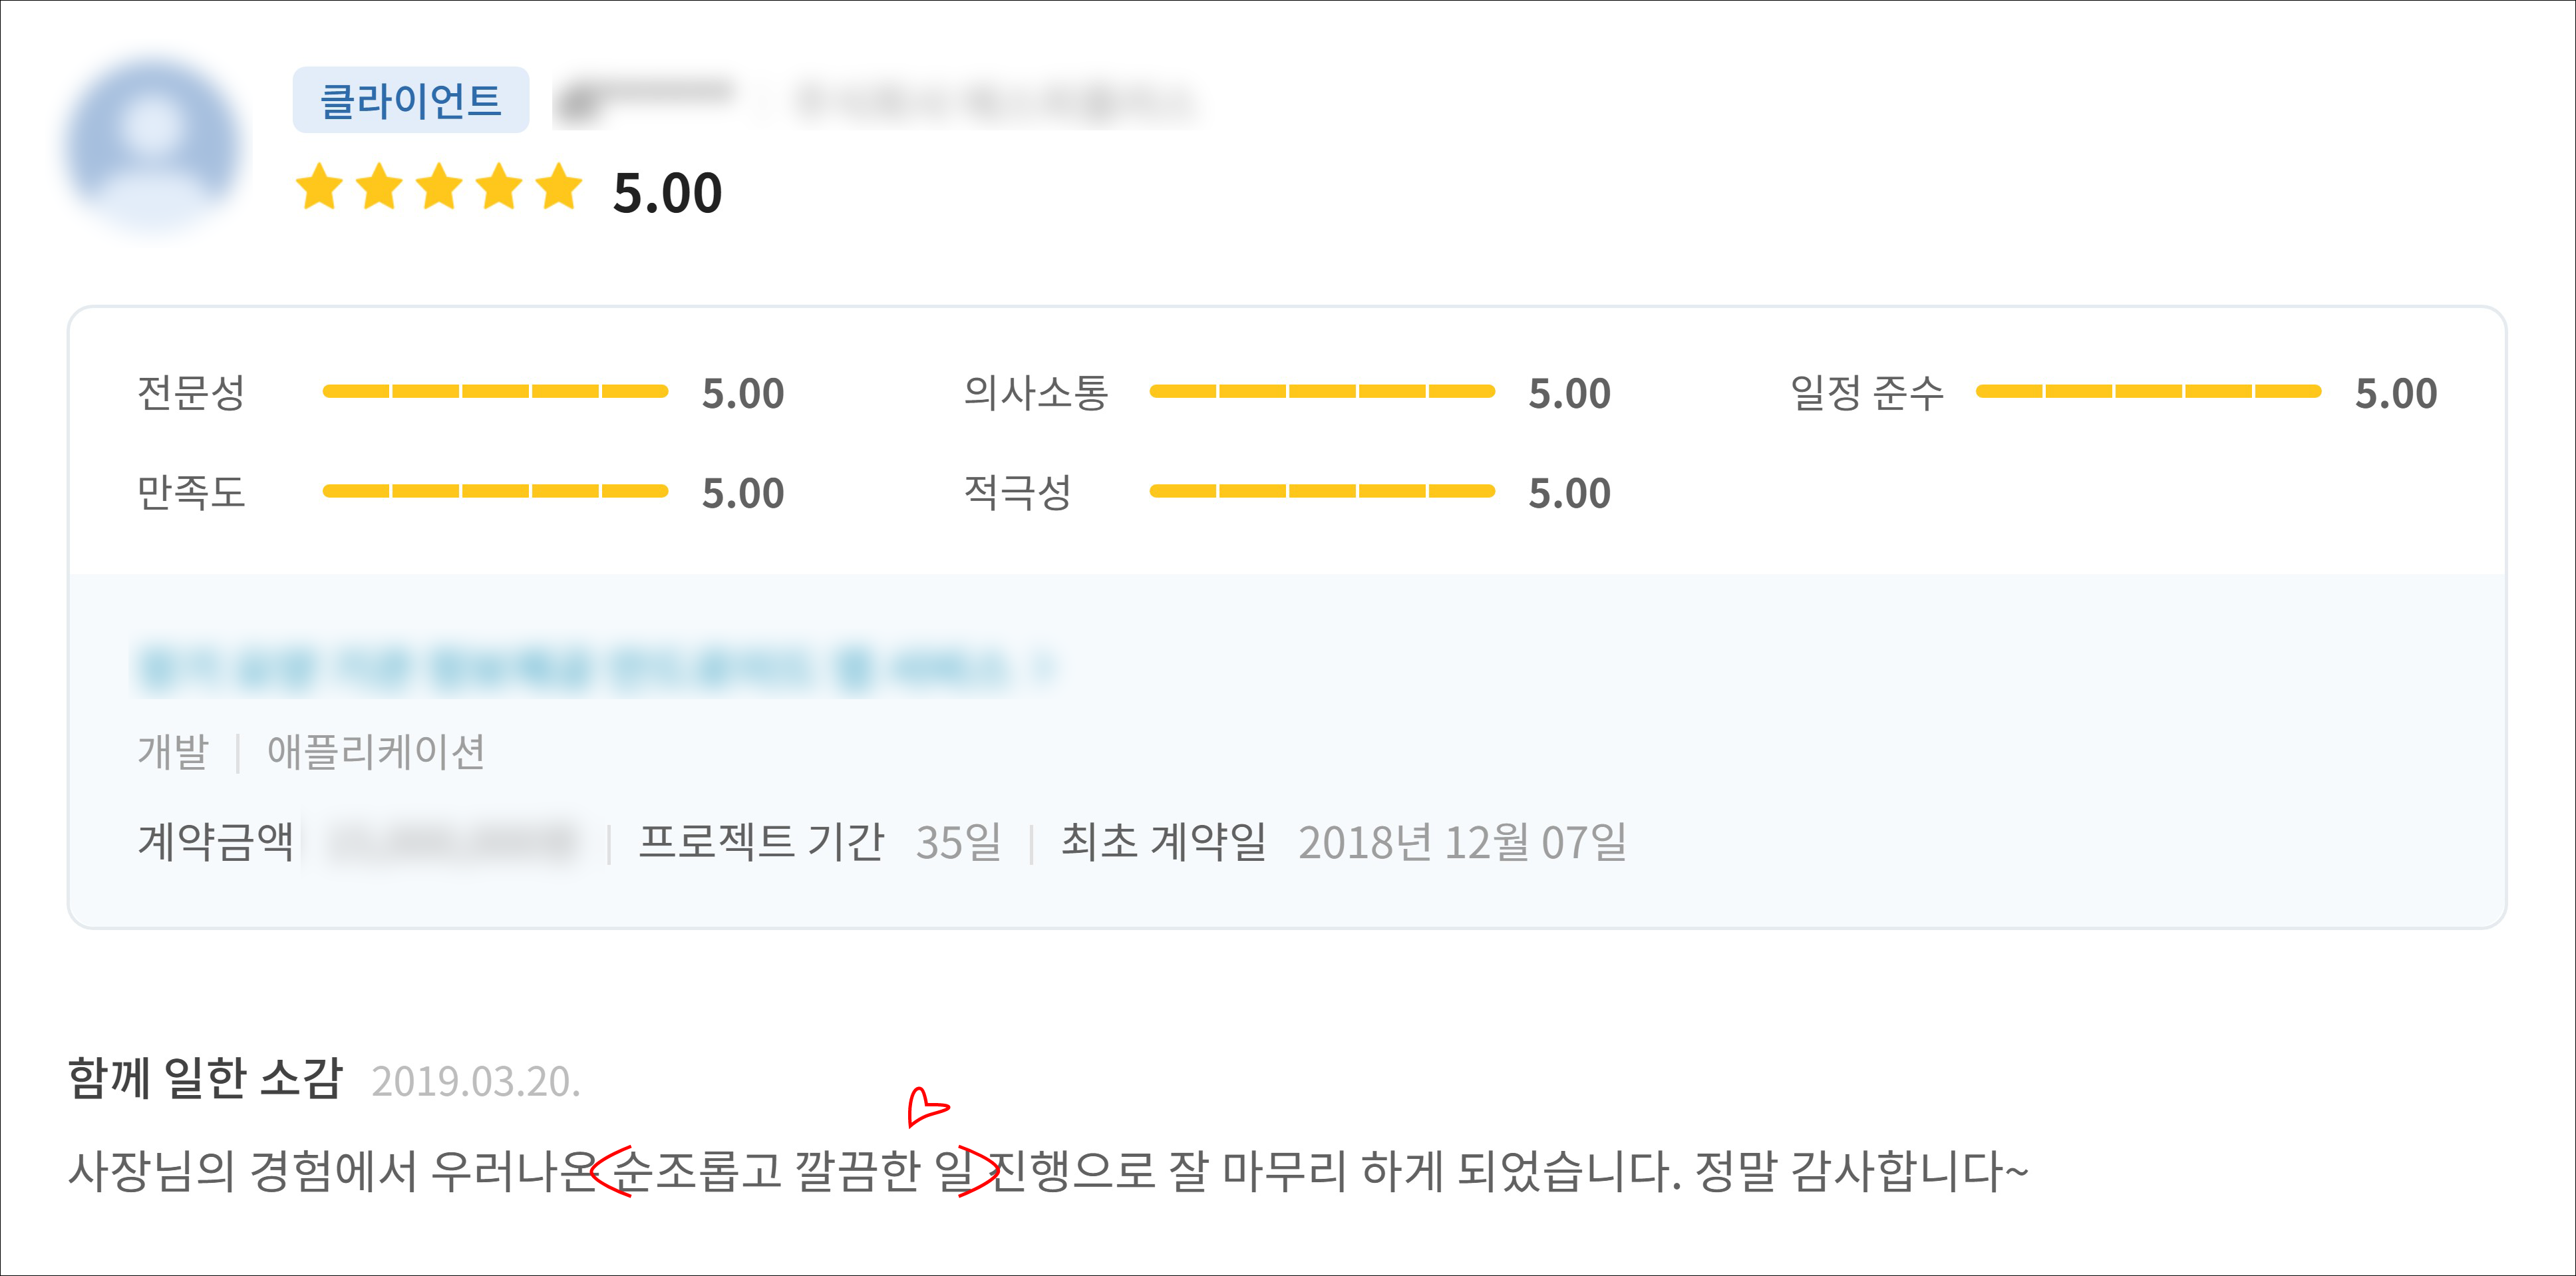Click the 클라이언트 badge
Image resolution: width=2576 pixels, height=1276 pixels.
(410, 100)
